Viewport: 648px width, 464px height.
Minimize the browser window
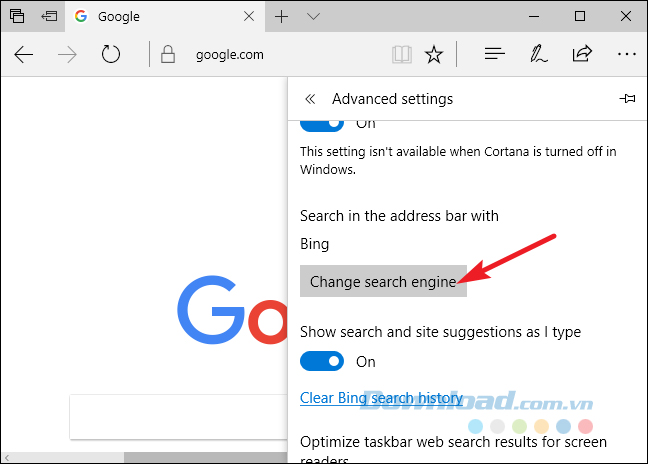point(534,17)
